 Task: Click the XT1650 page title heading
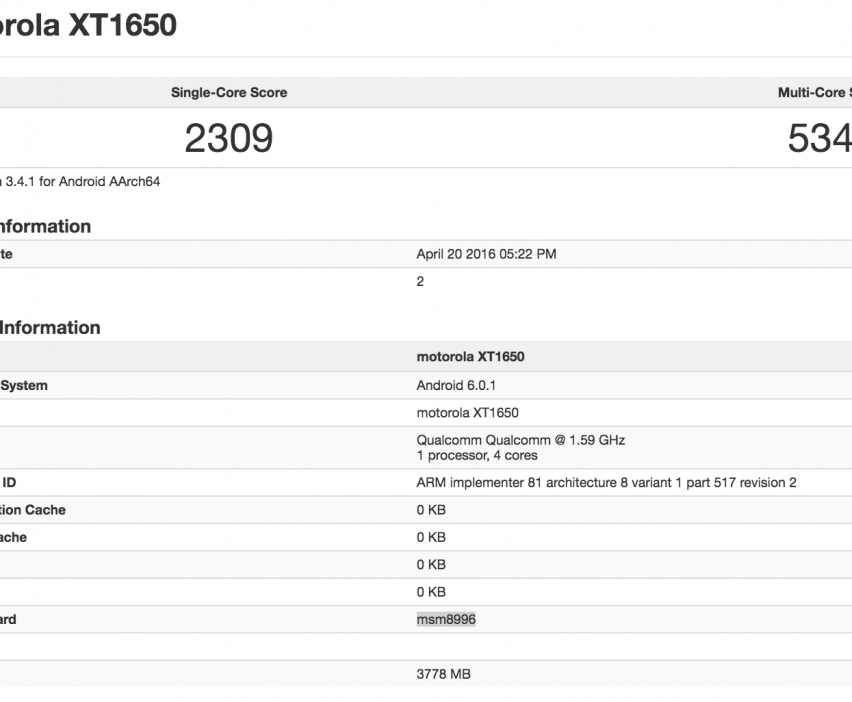[88, 24]
